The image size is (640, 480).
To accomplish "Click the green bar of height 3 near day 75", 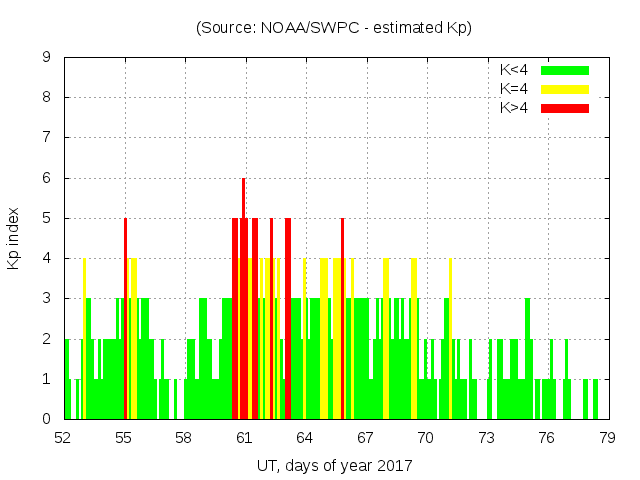I will 528,360.
